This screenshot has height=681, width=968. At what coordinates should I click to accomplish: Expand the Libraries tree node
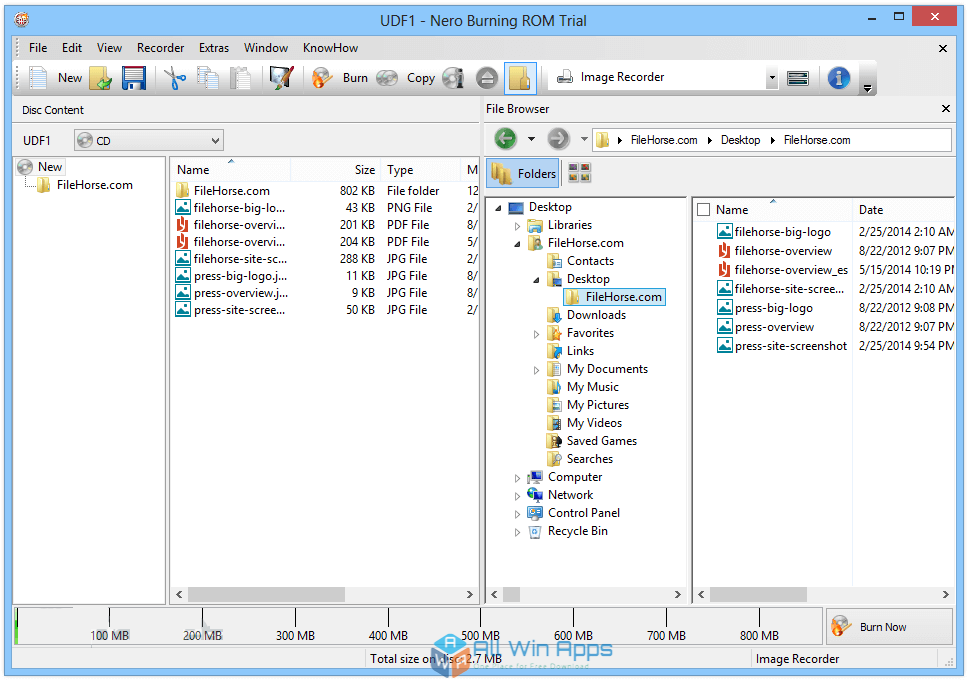click(517, 227)
